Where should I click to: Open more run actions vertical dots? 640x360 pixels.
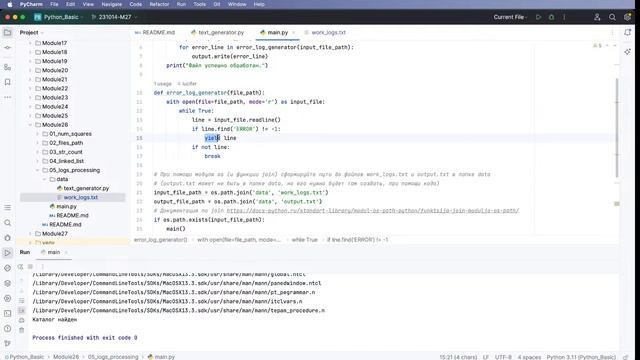(x=564, y=17)
